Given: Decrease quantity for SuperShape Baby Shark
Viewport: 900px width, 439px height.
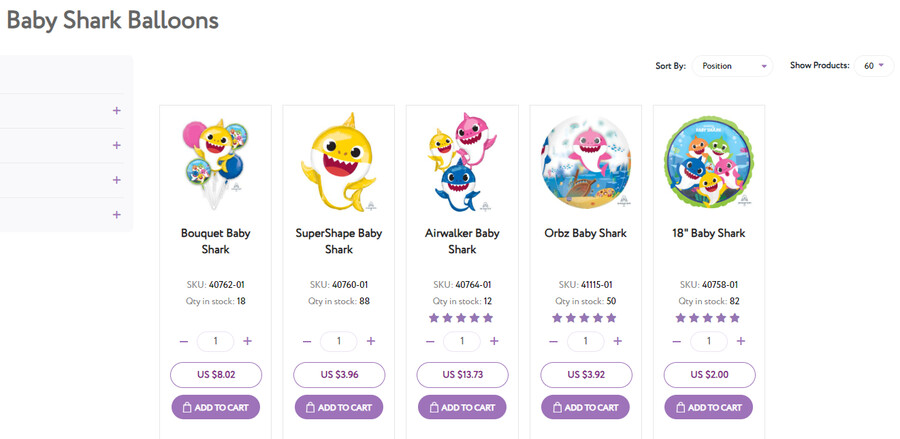Looking at the screenshot, I should coord(307,341).
